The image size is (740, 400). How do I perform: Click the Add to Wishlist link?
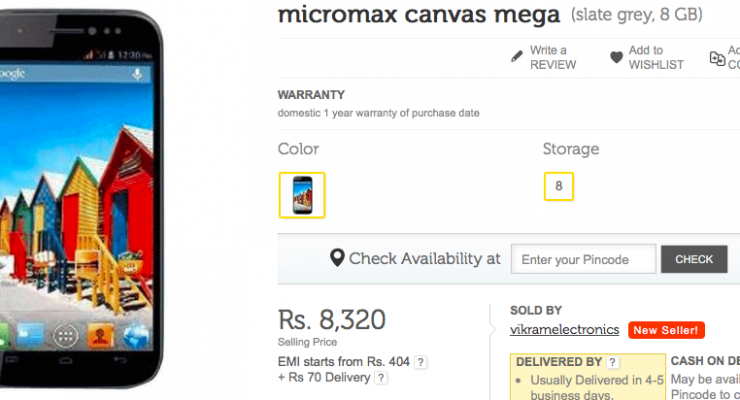[656, 57]
